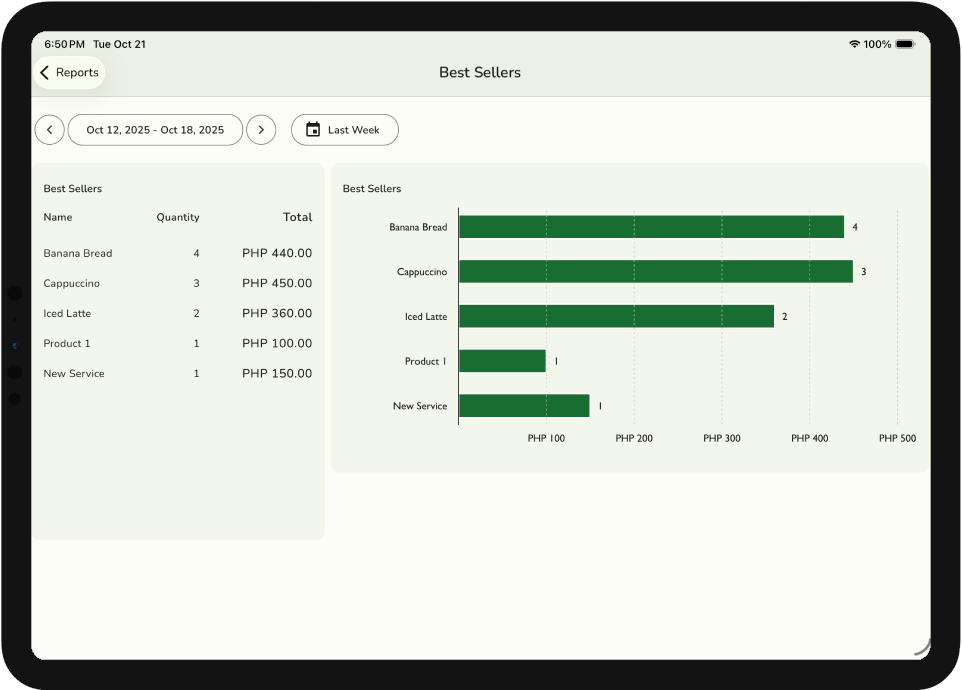The height and width of the screenshot is (690, 962).
Task: Click the next date range arrow
Action: pos(261,130)
